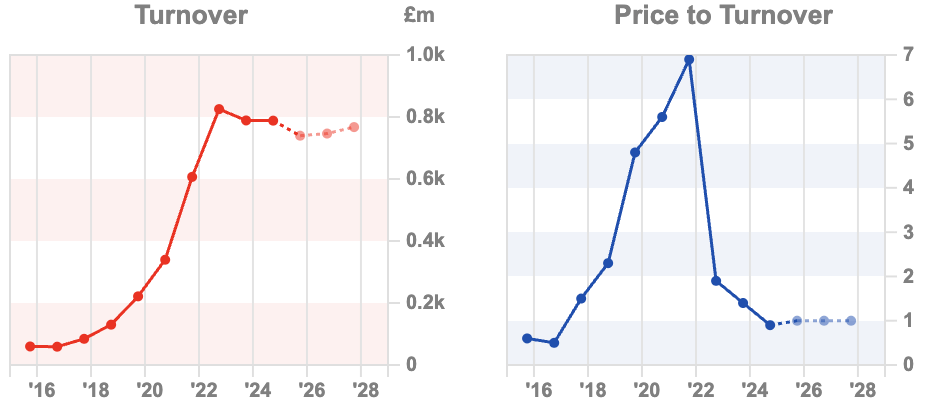Click the first dotted forecast point on Turnover chart

point(300,135)
